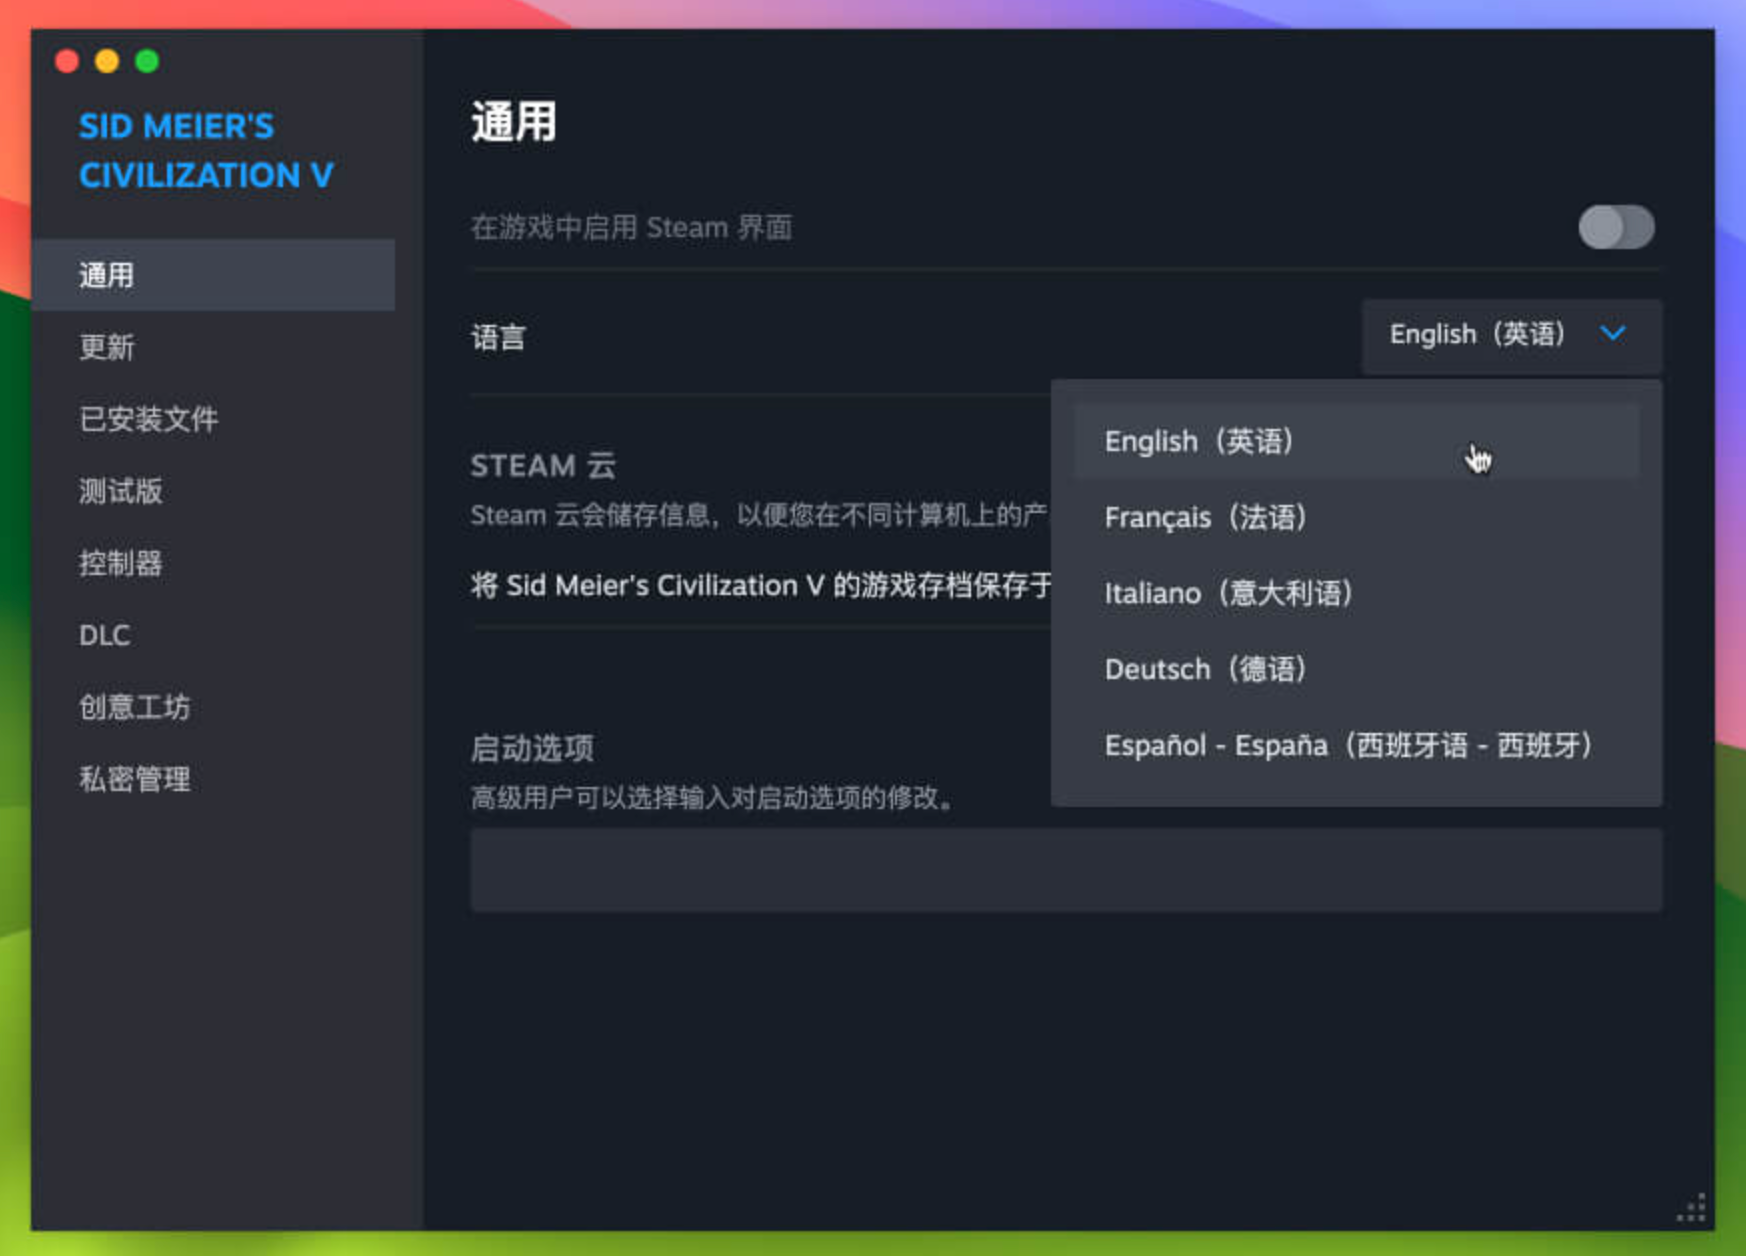
Task: Open the 私密管理 sidebar tab
Action: (x=213, y=779)
